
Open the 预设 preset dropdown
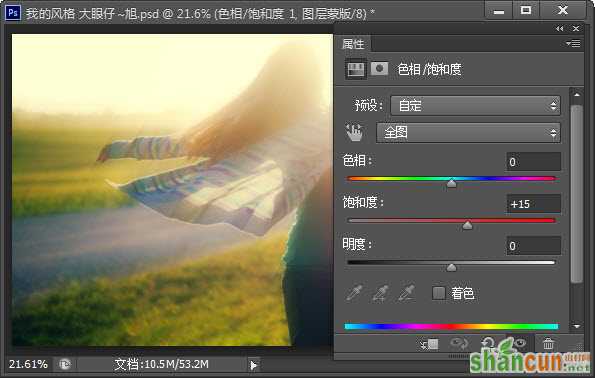tap(475, 105)
